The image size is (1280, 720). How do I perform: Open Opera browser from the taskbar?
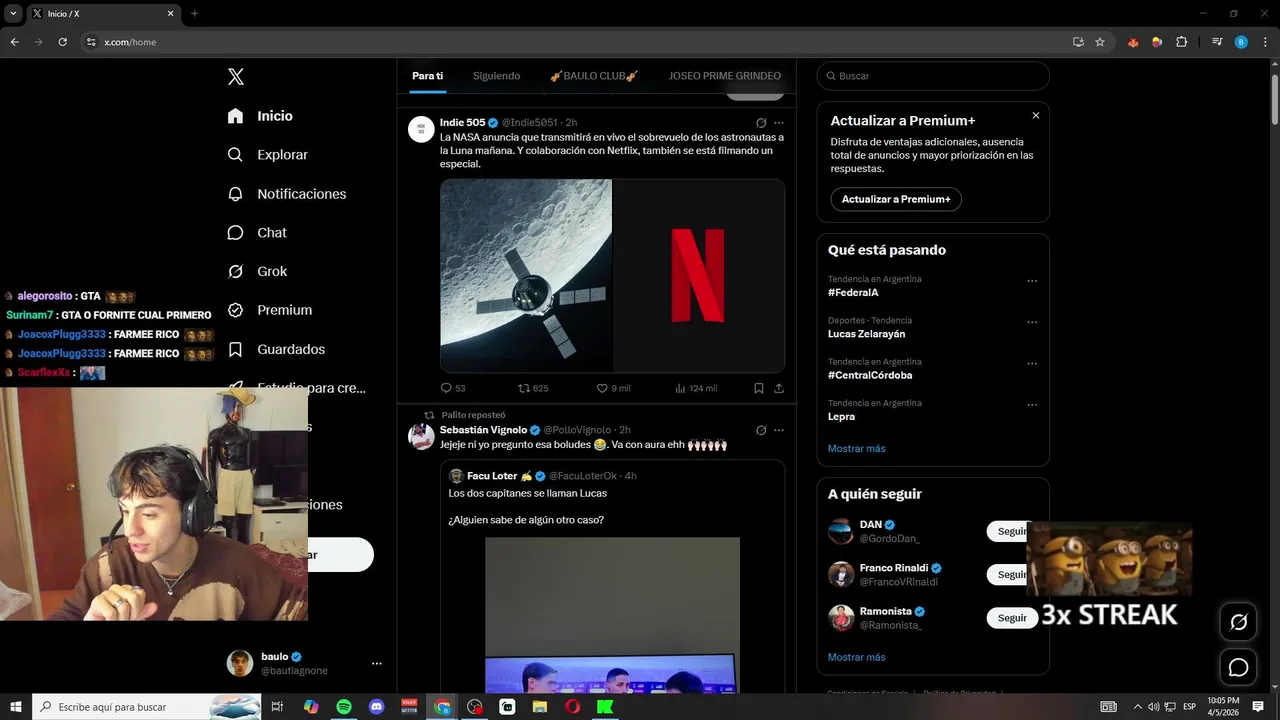click(572, 707)
